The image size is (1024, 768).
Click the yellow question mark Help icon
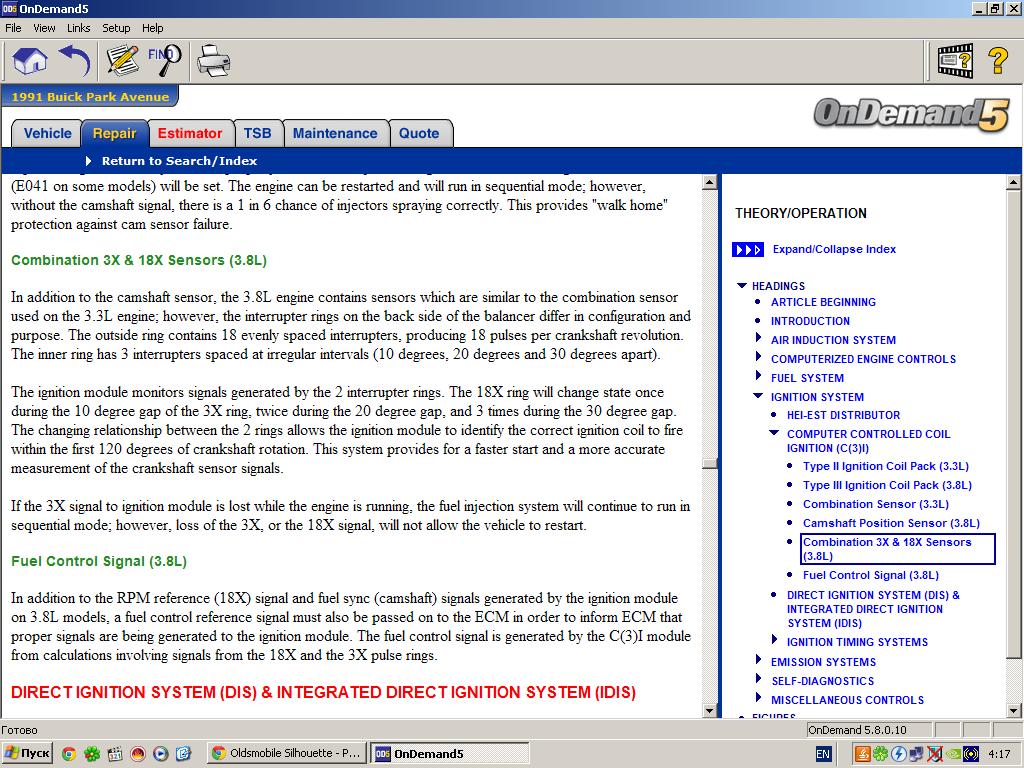[x=997, y=60]
